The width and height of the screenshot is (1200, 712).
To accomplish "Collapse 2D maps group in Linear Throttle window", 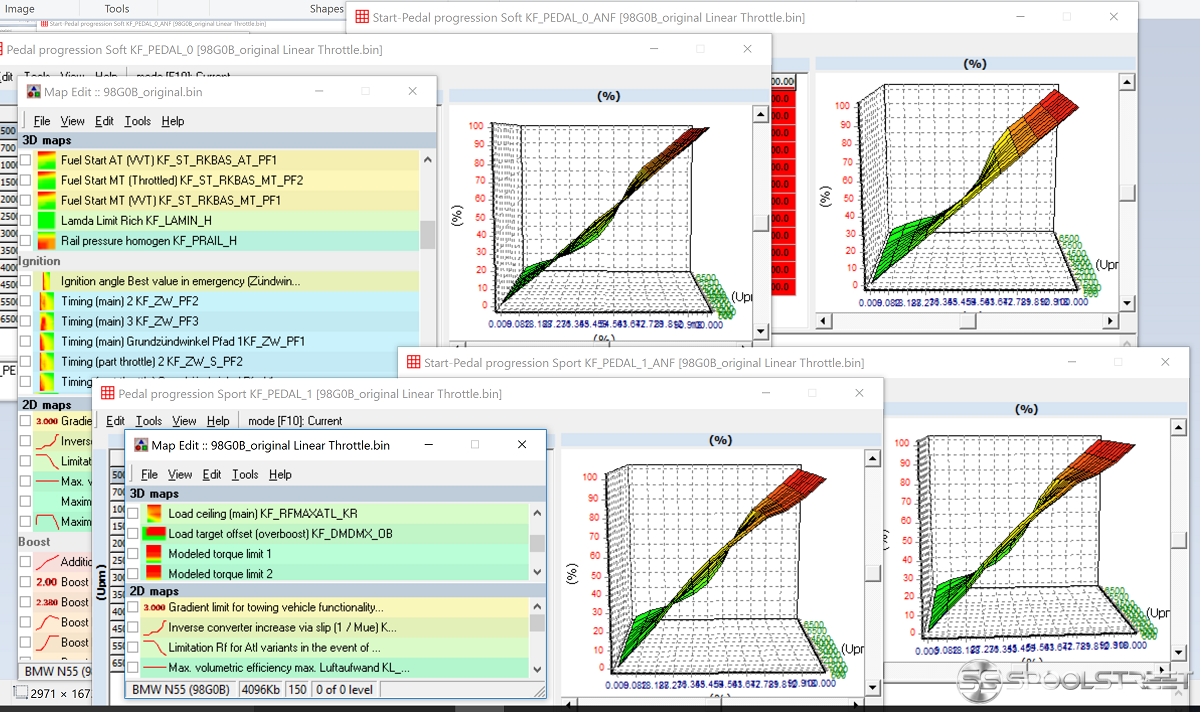I will click(x=336, y=591).
